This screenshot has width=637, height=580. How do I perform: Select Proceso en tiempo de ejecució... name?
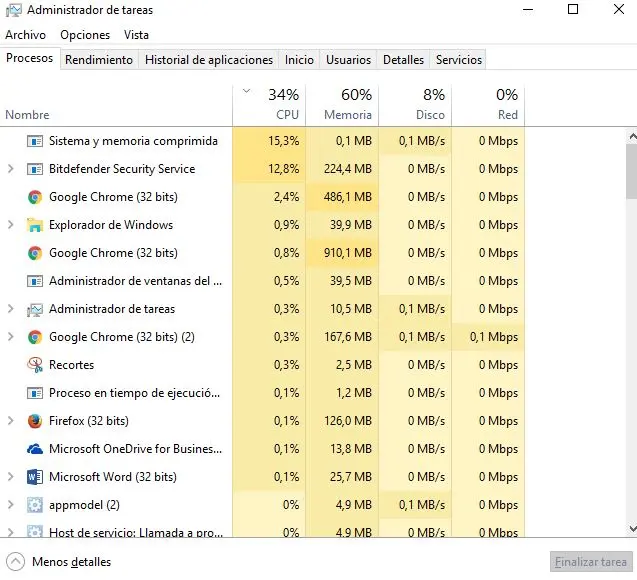(134, 393)
